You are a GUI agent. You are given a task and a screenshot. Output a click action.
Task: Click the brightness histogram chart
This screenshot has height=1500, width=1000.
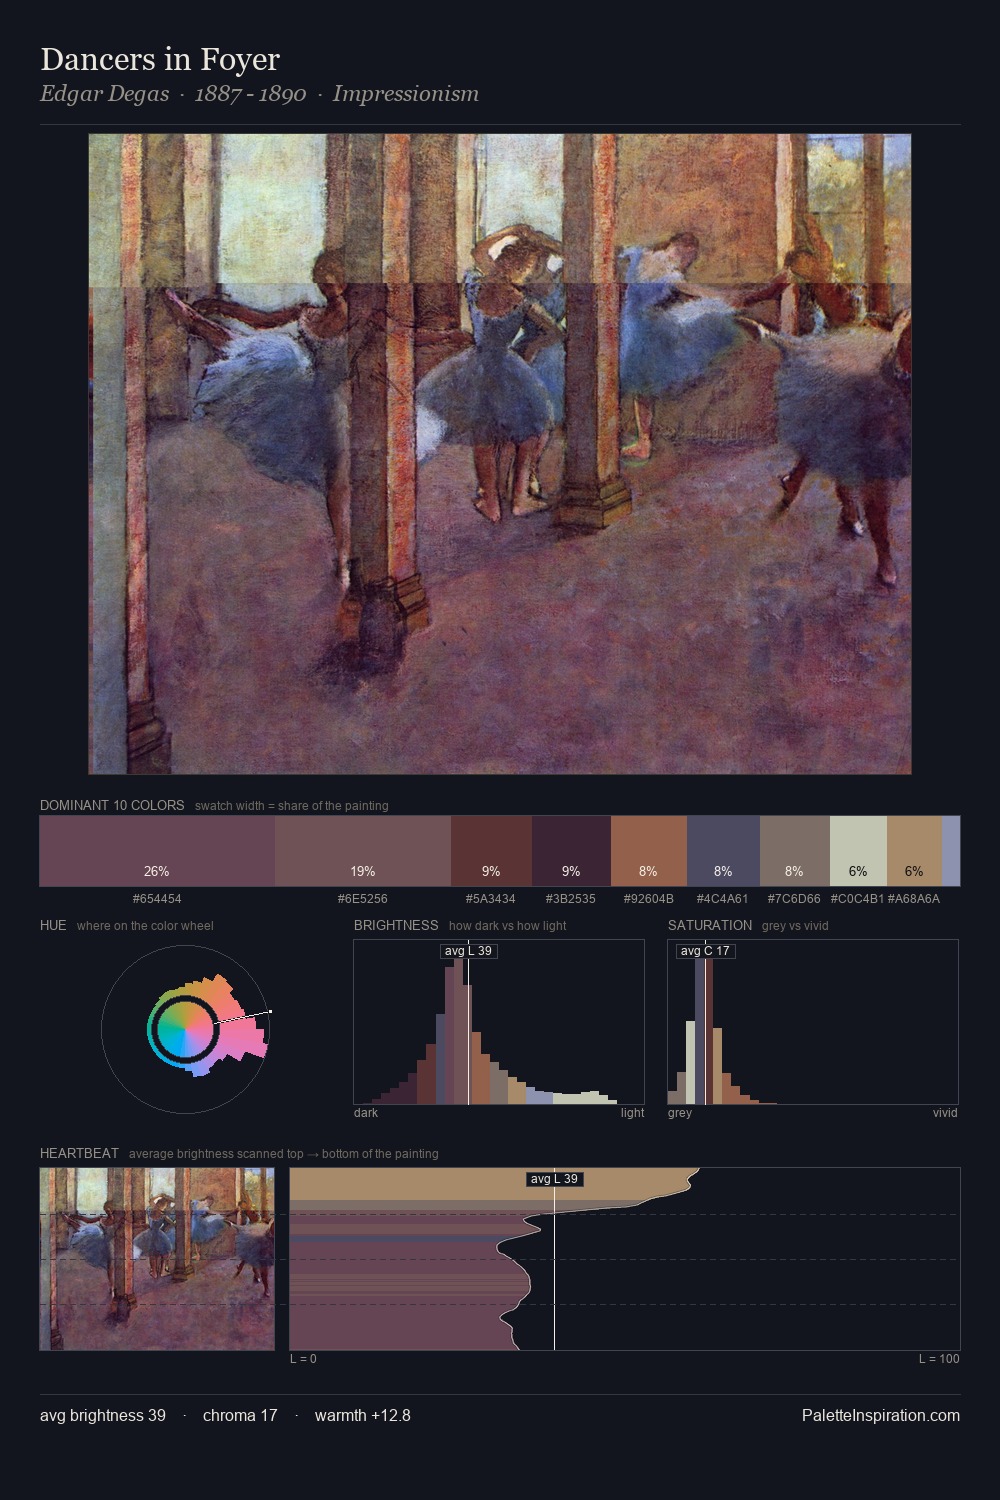tap(499, 1022)
